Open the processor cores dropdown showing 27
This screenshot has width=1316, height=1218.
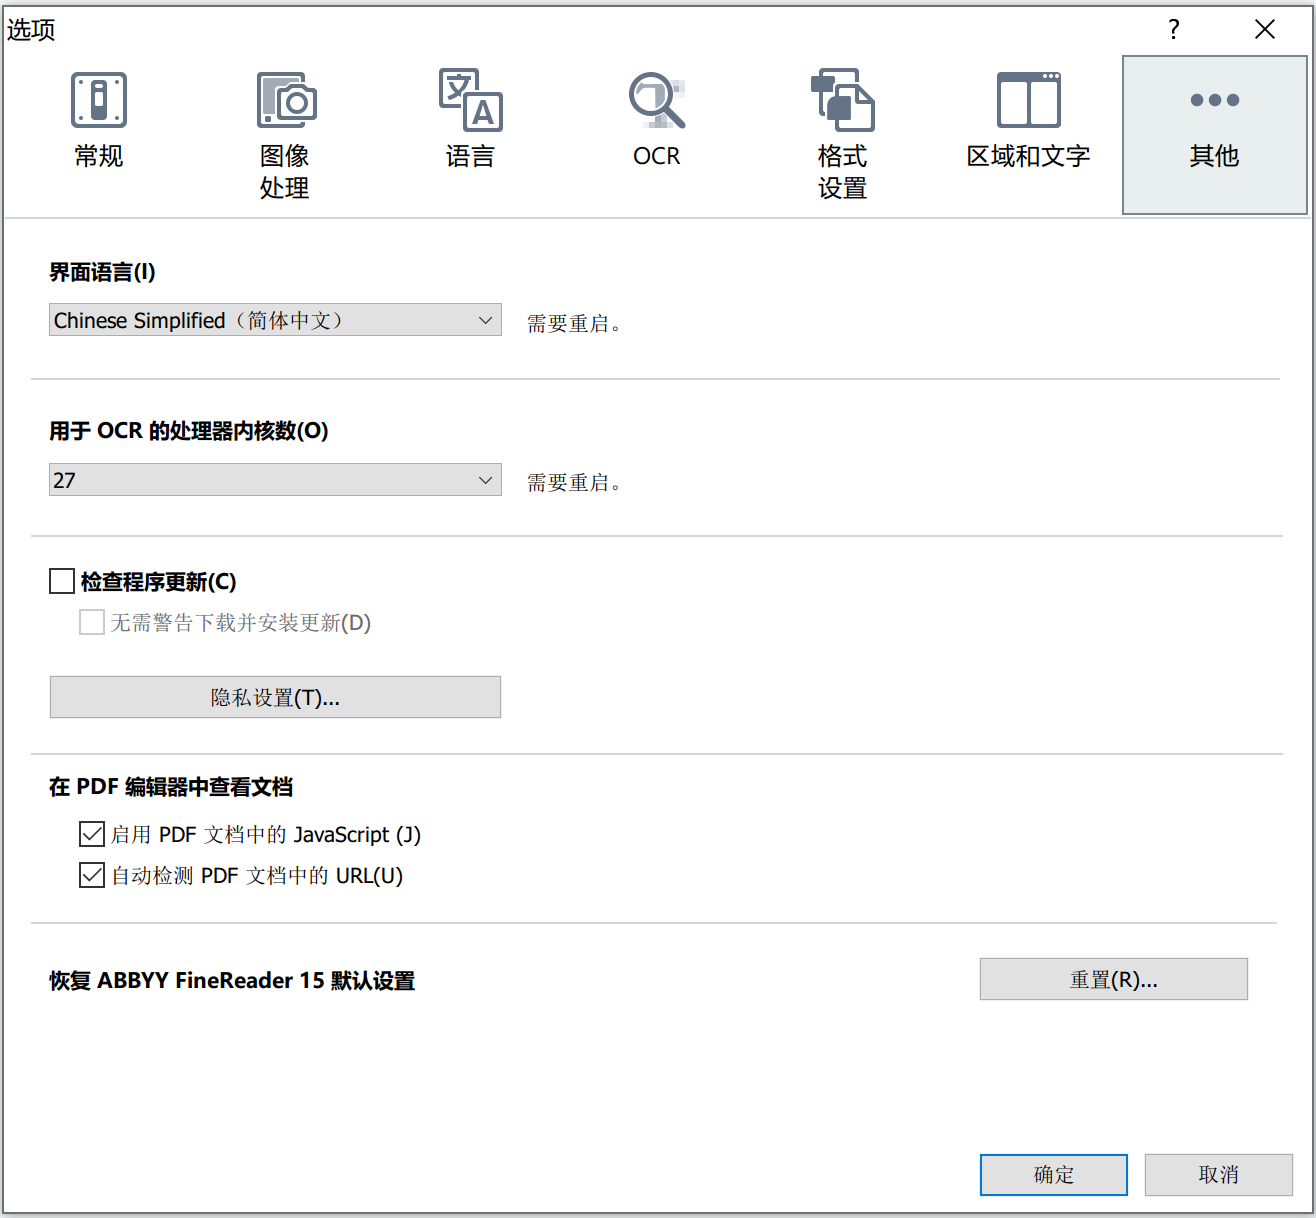(x=275, y=480)
